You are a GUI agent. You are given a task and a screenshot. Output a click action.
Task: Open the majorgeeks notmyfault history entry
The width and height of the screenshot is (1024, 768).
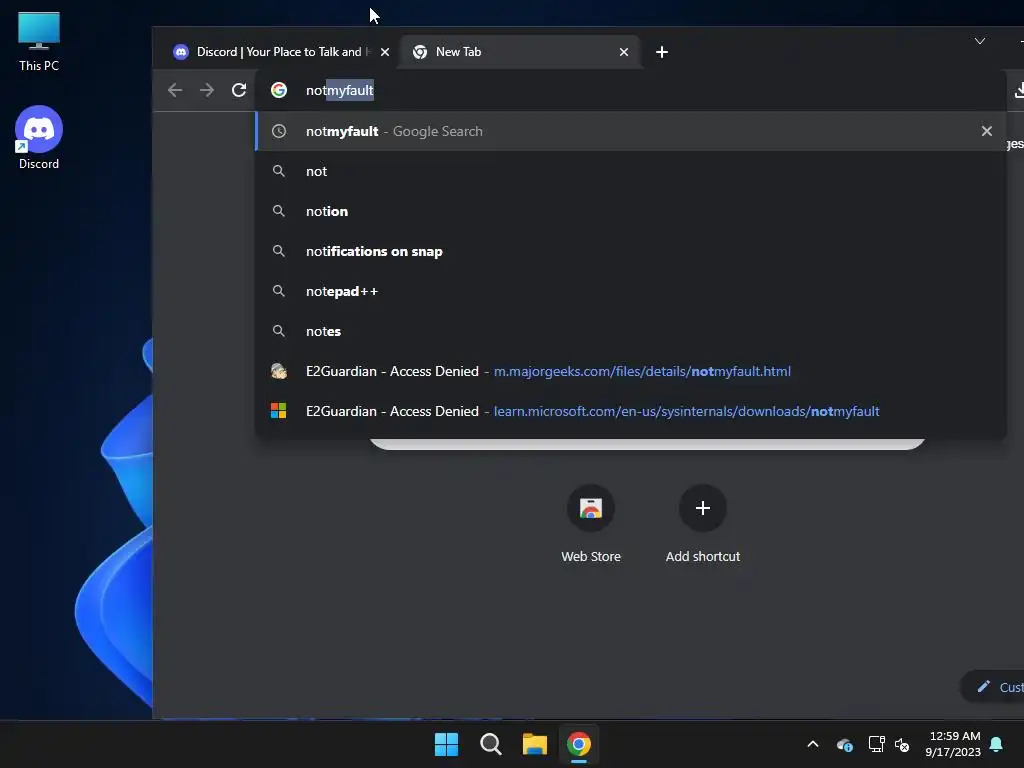[631, 371]
